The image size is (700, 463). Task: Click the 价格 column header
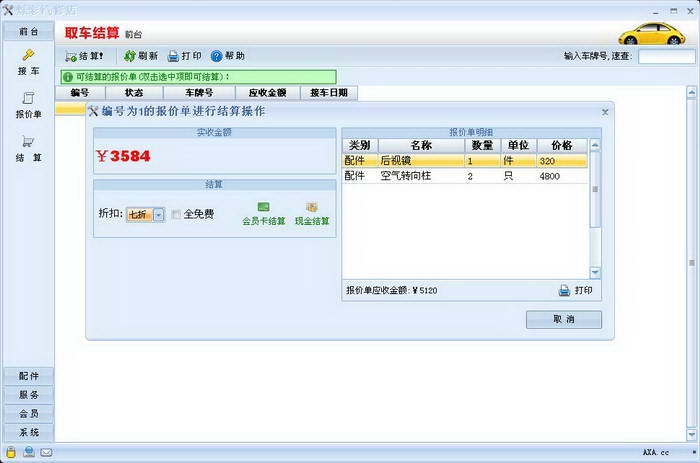562,146
